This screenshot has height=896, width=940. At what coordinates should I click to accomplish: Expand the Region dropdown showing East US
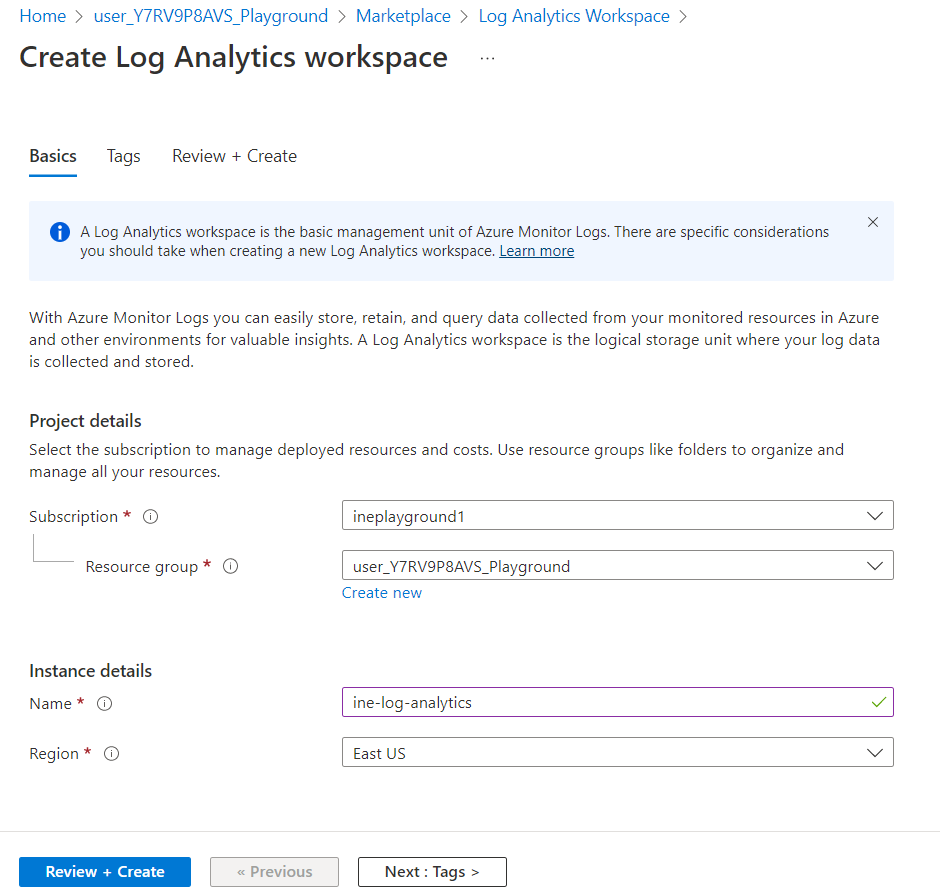coord(617,753)
